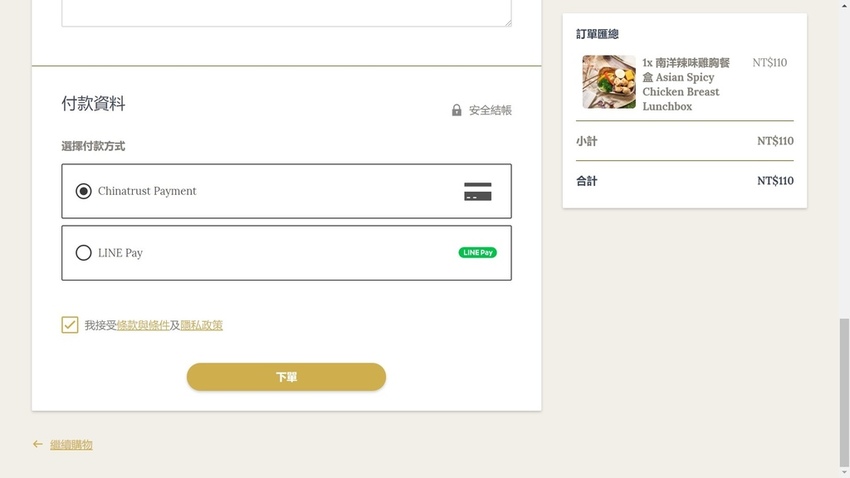Click the green LINE Pay logo
The image size is (850, 478).
pyautogui.click(x=478, y=253)
